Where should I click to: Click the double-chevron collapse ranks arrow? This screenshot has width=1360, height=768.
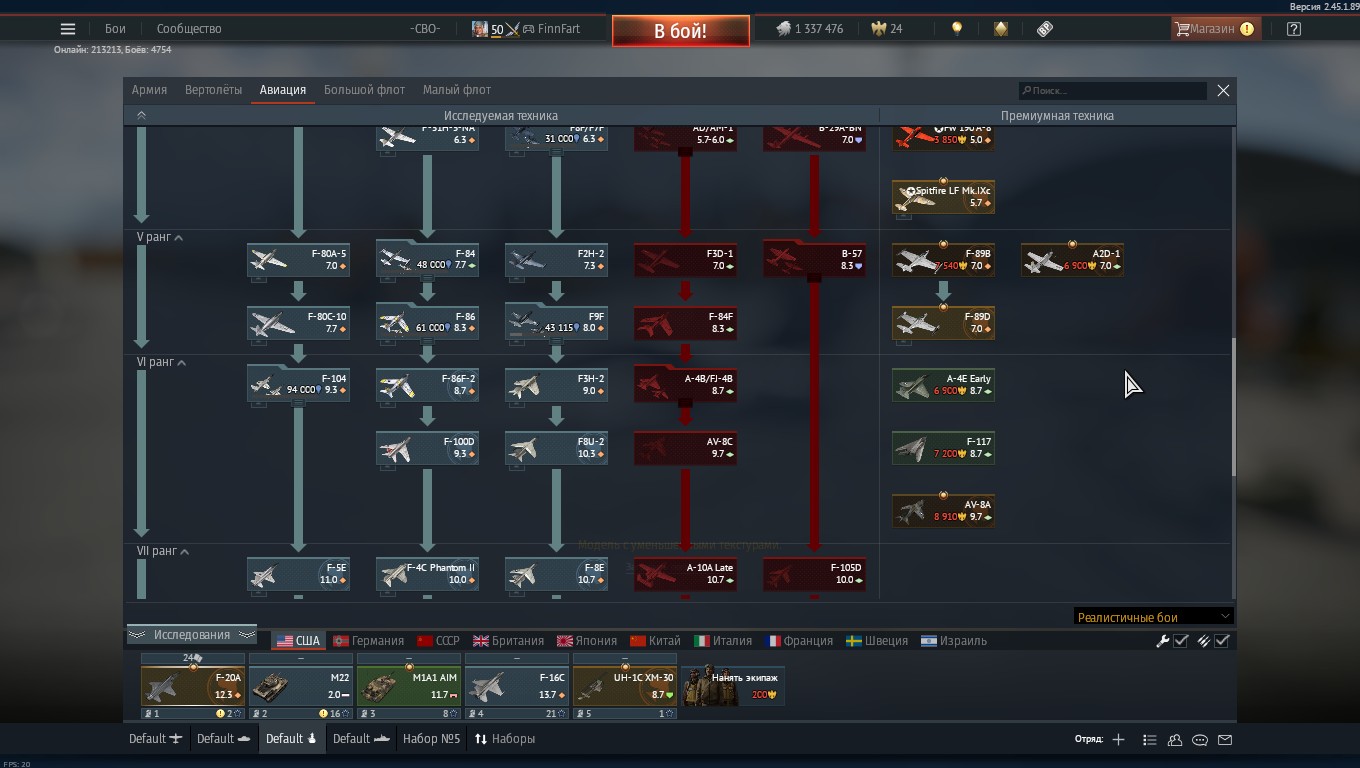pos(141,116)
